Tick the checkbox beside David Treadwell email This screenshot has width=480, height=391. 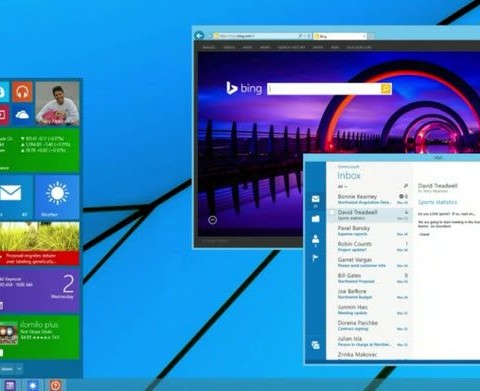pyautogui.click(x=332, y=212)
